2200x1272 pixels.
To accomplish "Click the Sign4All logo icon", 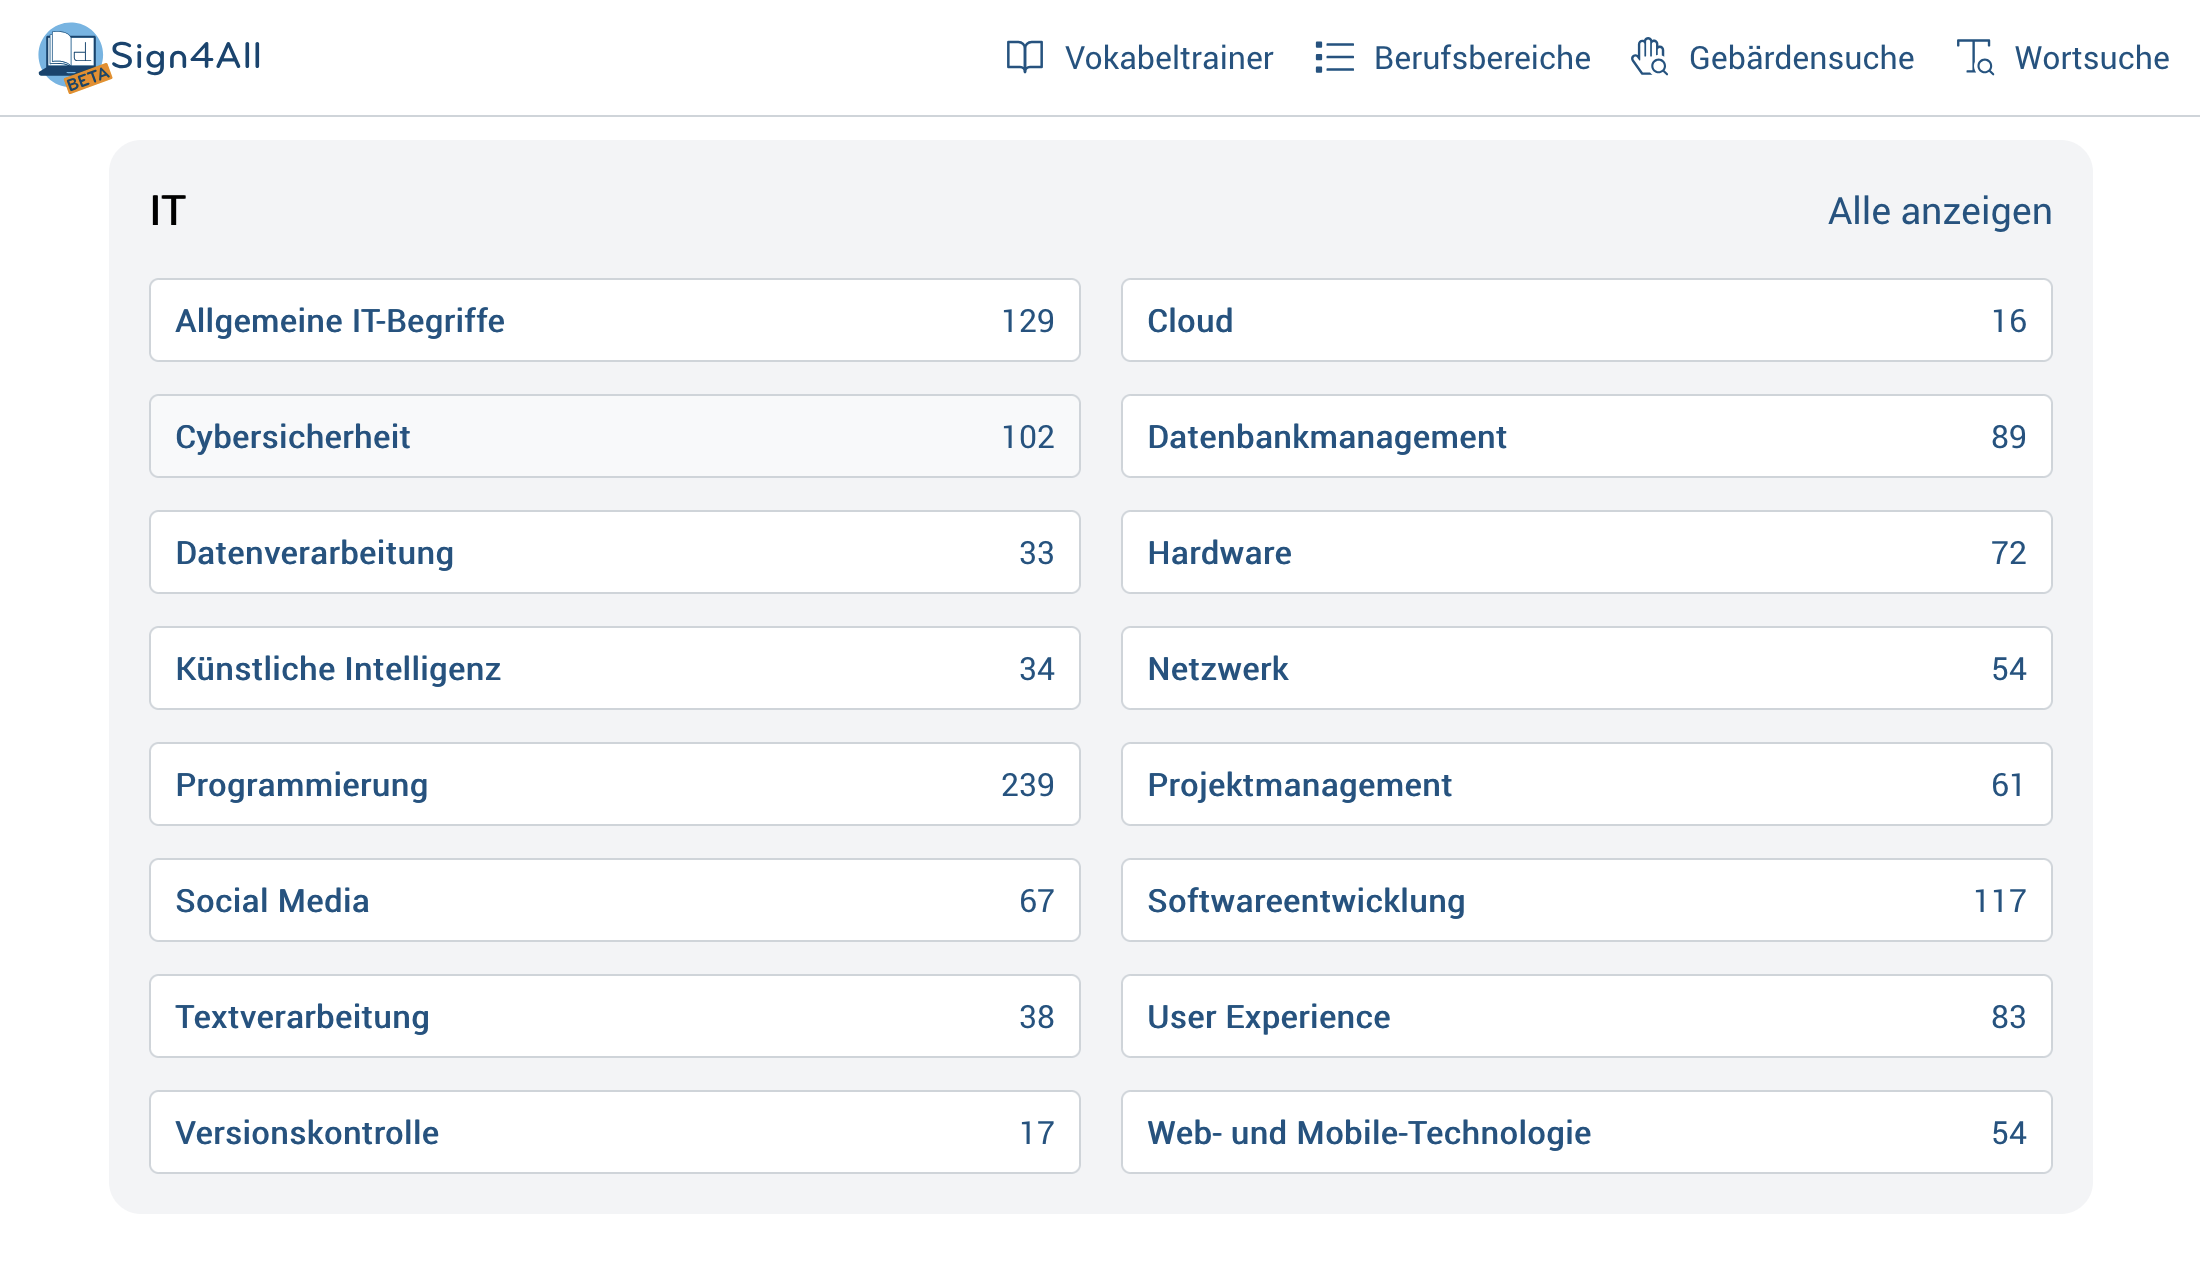I will point(74,58).
